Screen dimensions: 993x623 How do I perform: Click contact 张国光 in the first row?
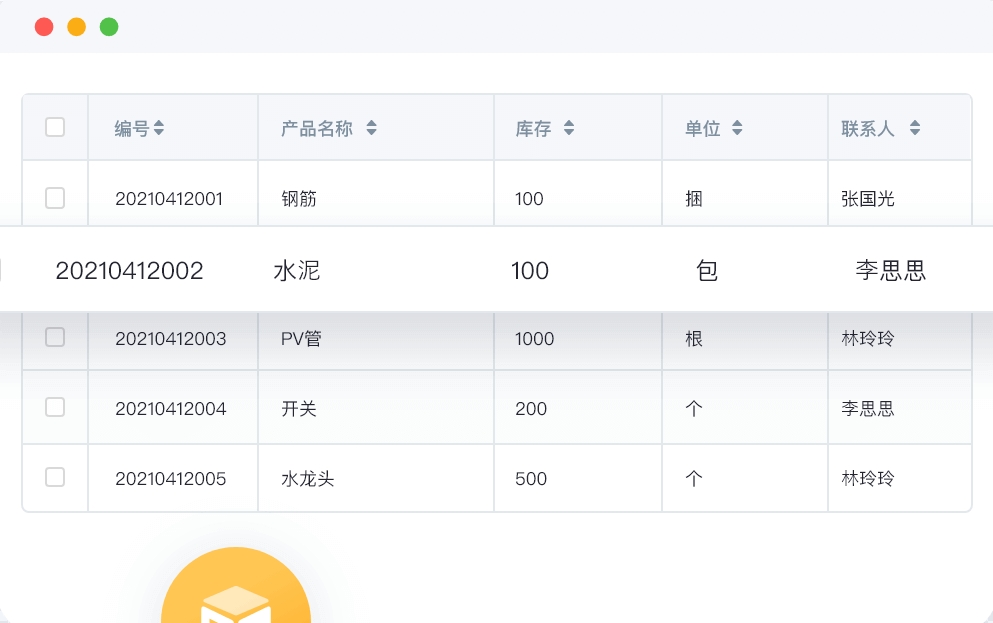point(868,199)
